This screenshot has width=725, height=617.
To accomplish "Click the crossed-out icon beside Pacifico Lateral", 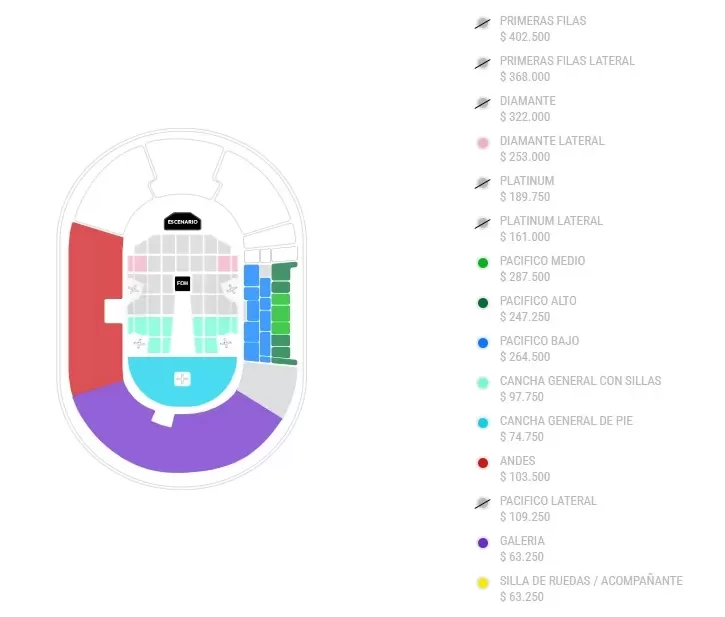I will click(x=483, y=502).
